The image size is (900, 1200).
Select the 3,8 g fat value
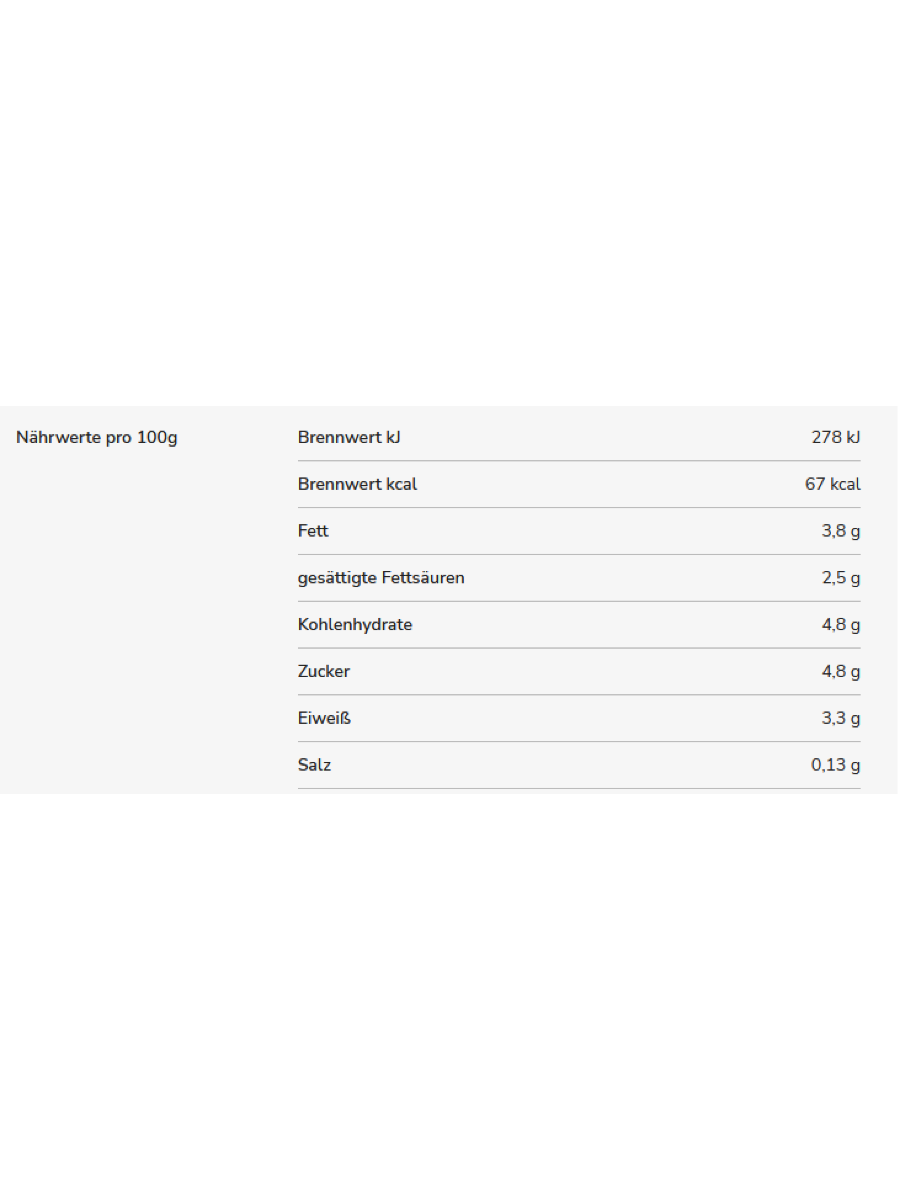pos(840,531)
